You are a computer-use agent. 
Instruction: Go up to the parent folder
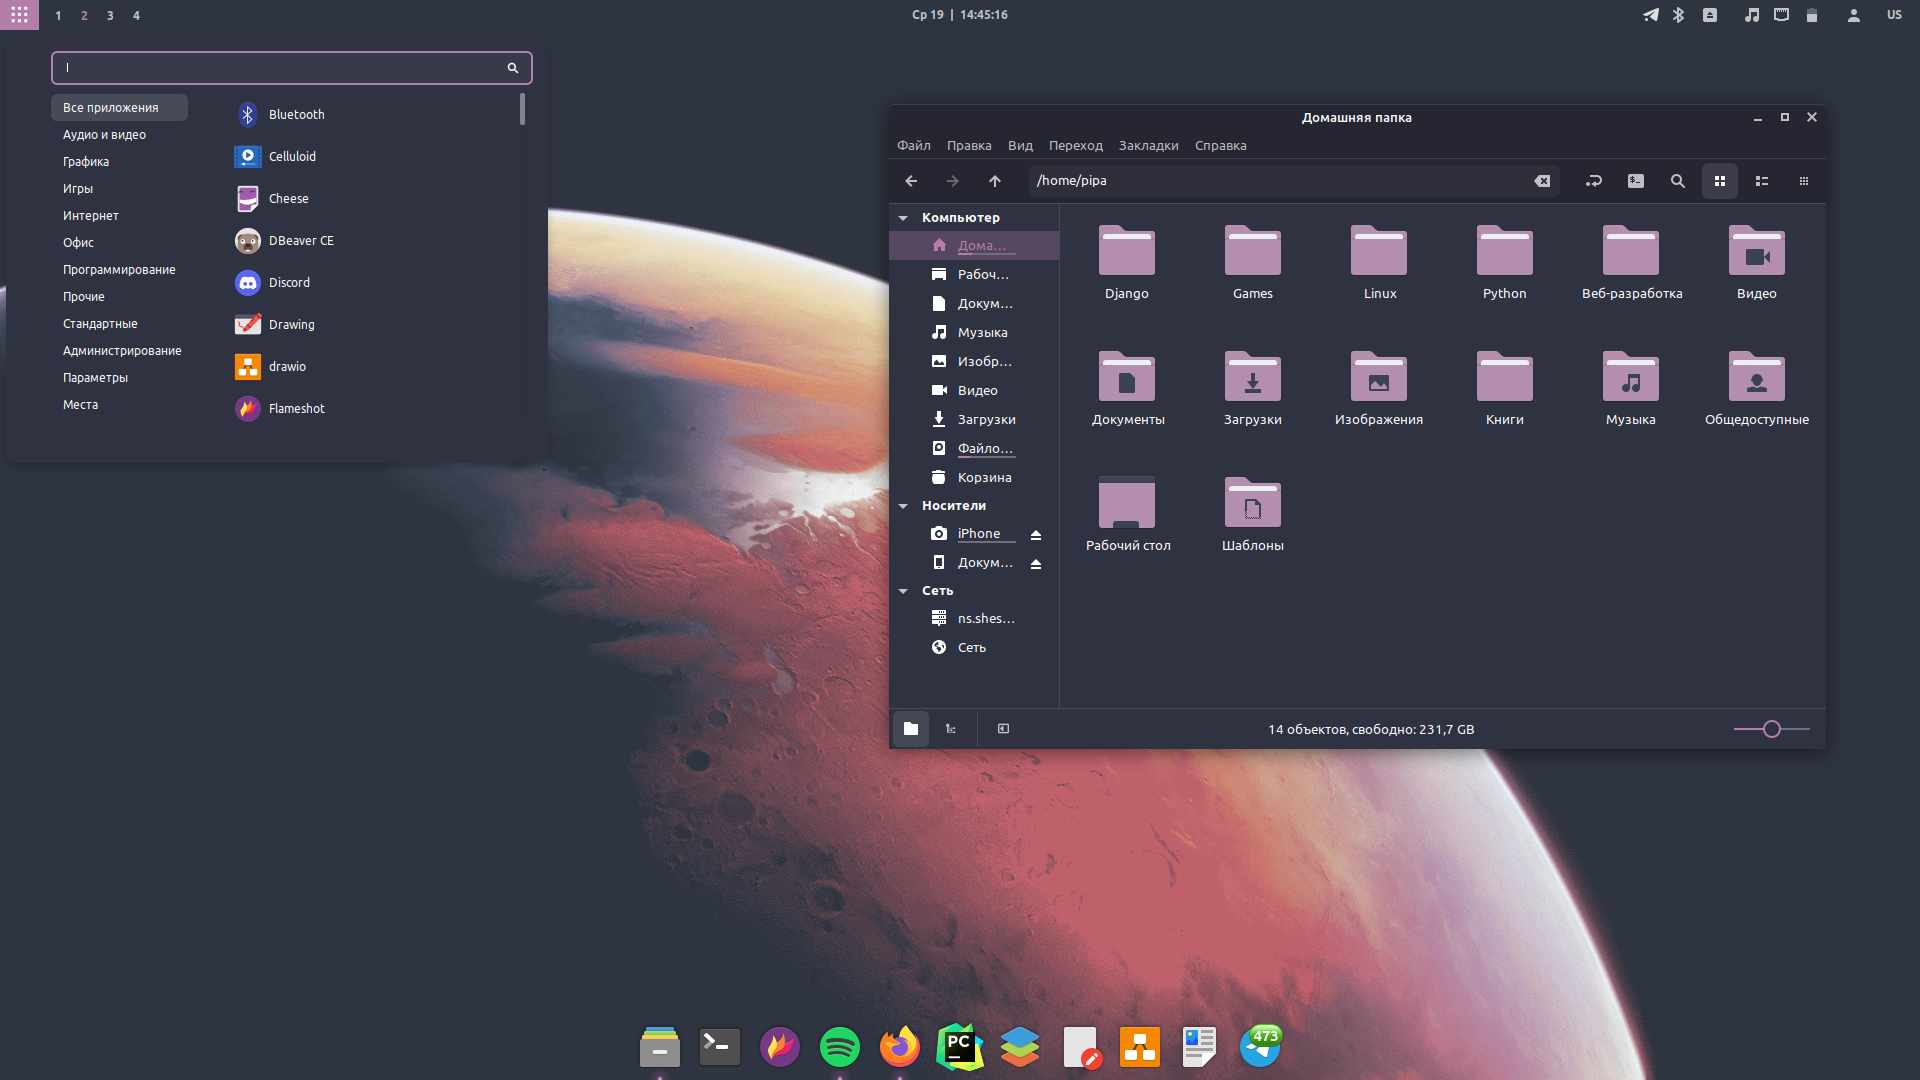tap(995, 181)
